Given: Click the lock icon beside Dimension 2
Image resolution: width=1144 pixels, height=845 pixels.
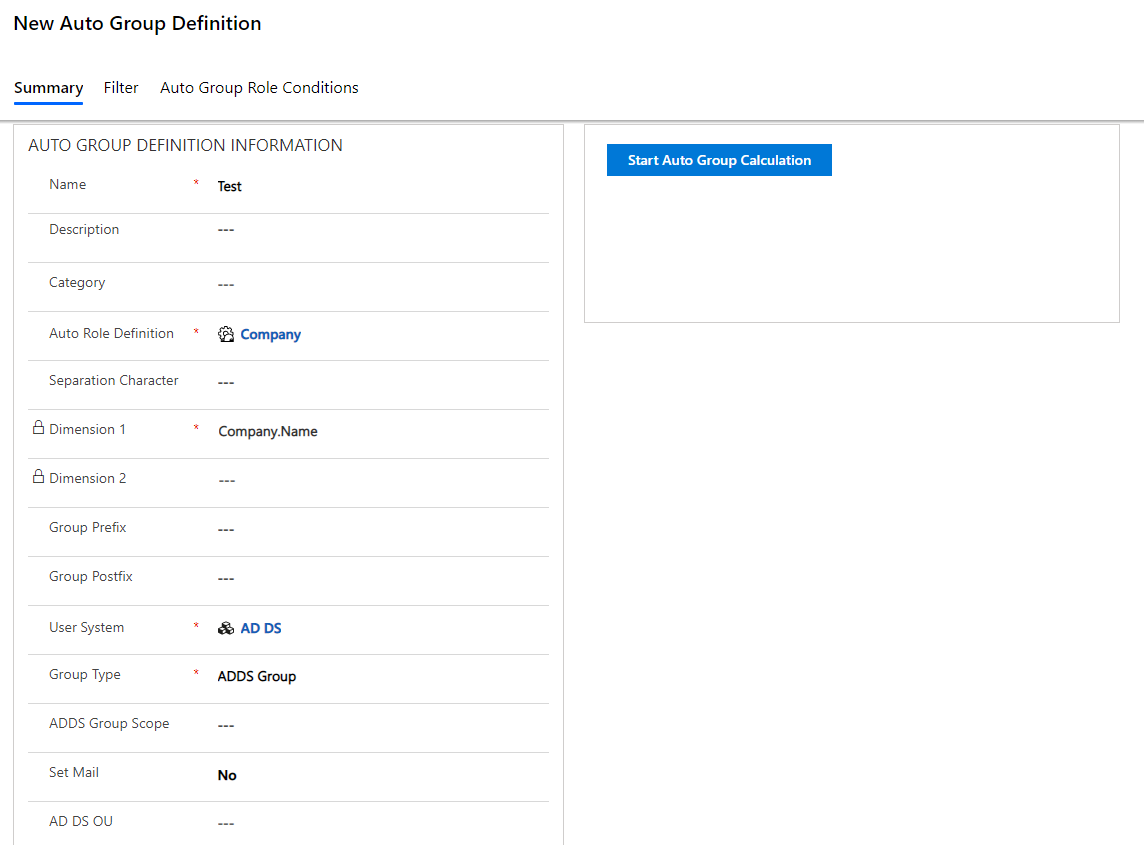Looking at the screenshot, I should 38,477.
